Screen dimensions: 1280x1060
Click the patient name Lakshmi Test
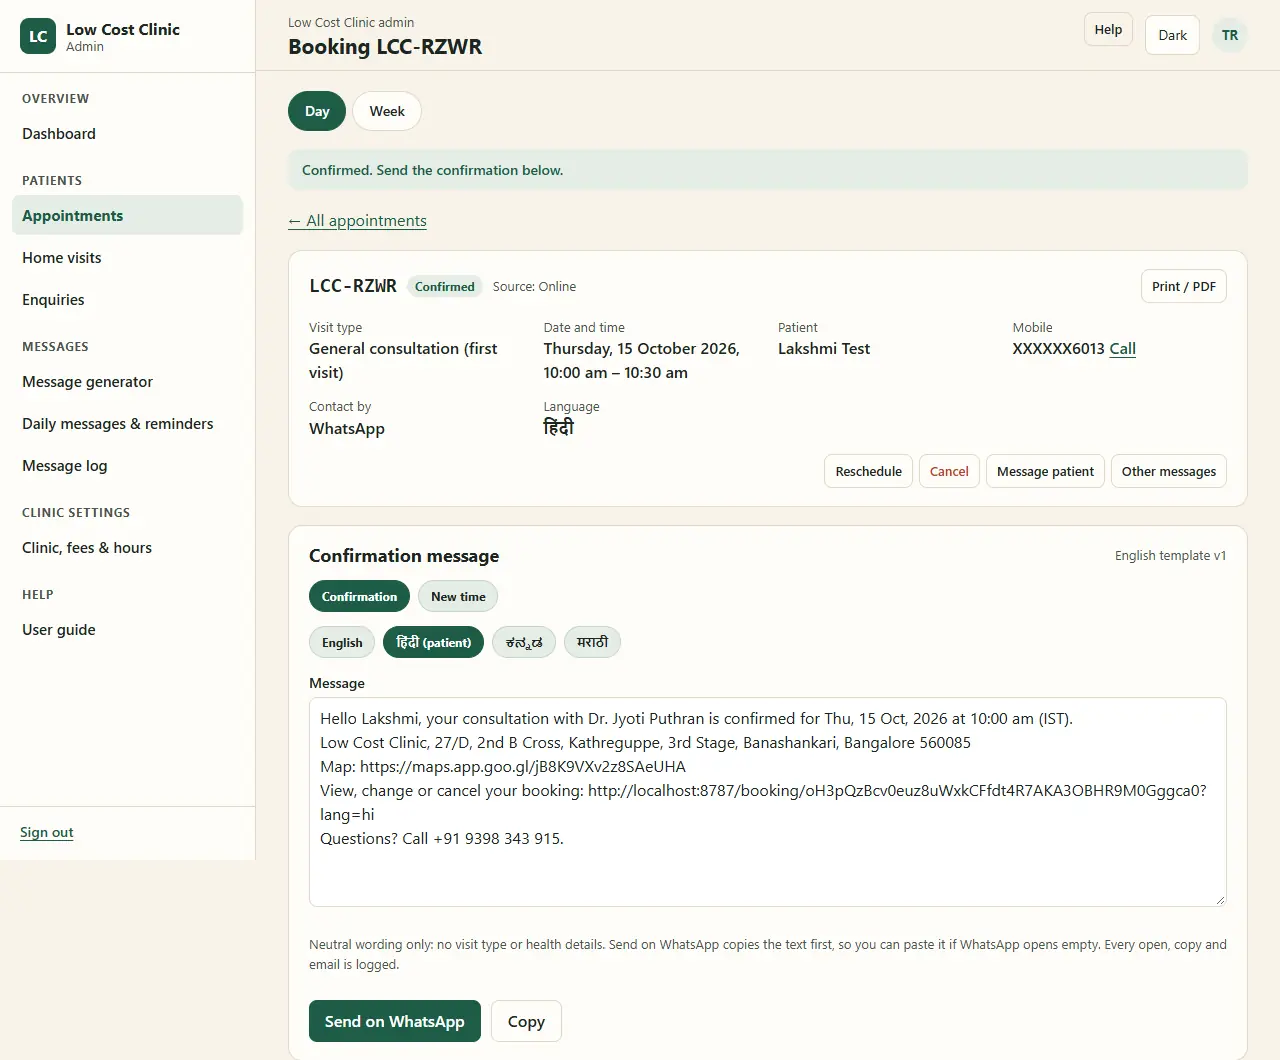click(824, 349)
